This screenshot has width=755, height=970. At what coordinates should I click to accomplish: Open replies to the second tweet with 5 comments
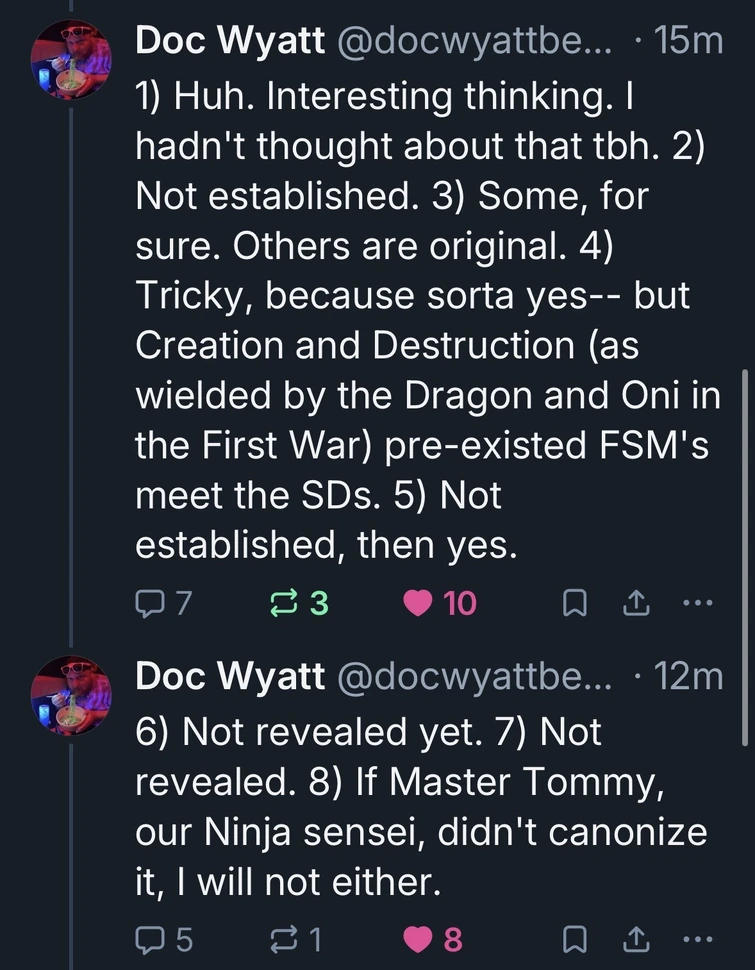(148, 938)
